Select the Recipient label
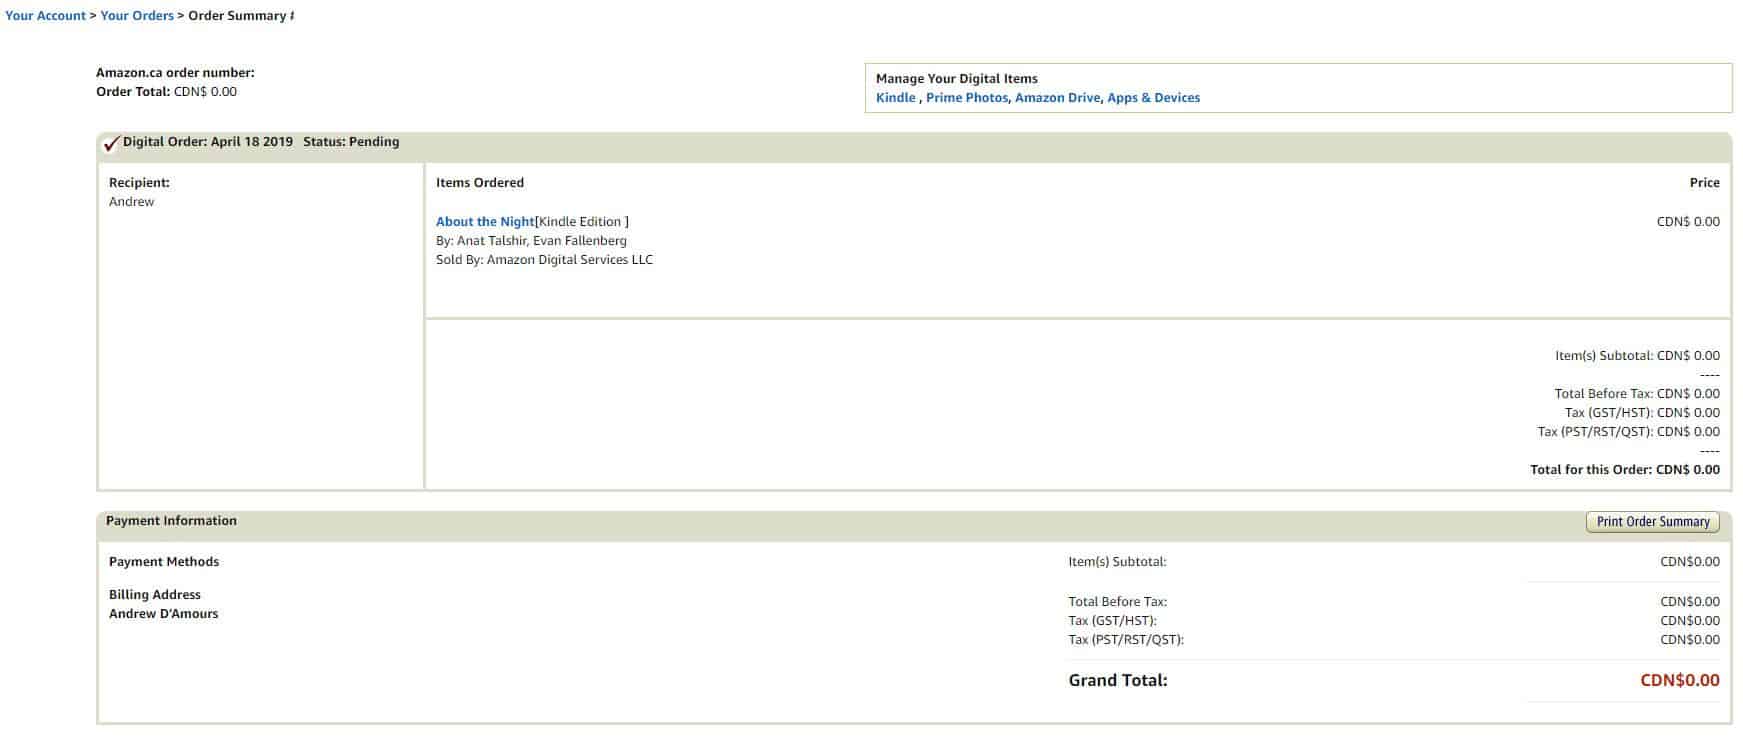 coord(139,183)
